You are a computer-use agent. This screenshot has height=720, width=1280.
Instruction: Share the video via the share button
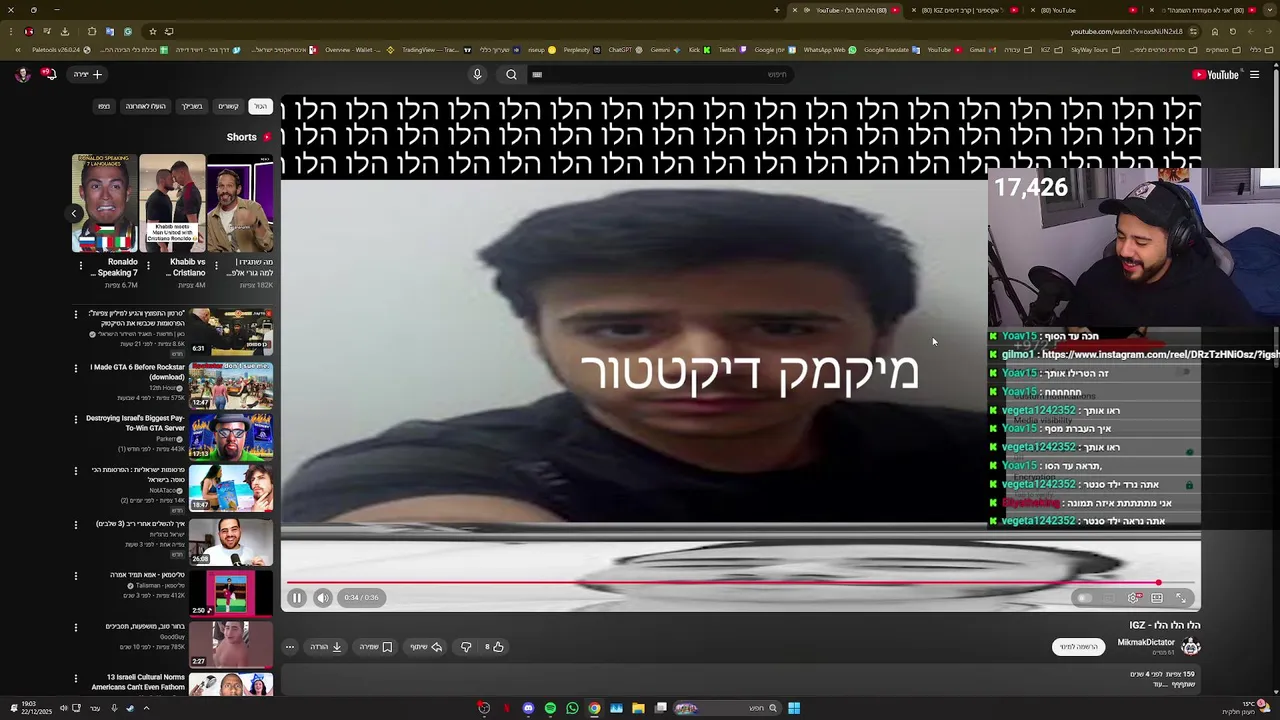(426, 647)
